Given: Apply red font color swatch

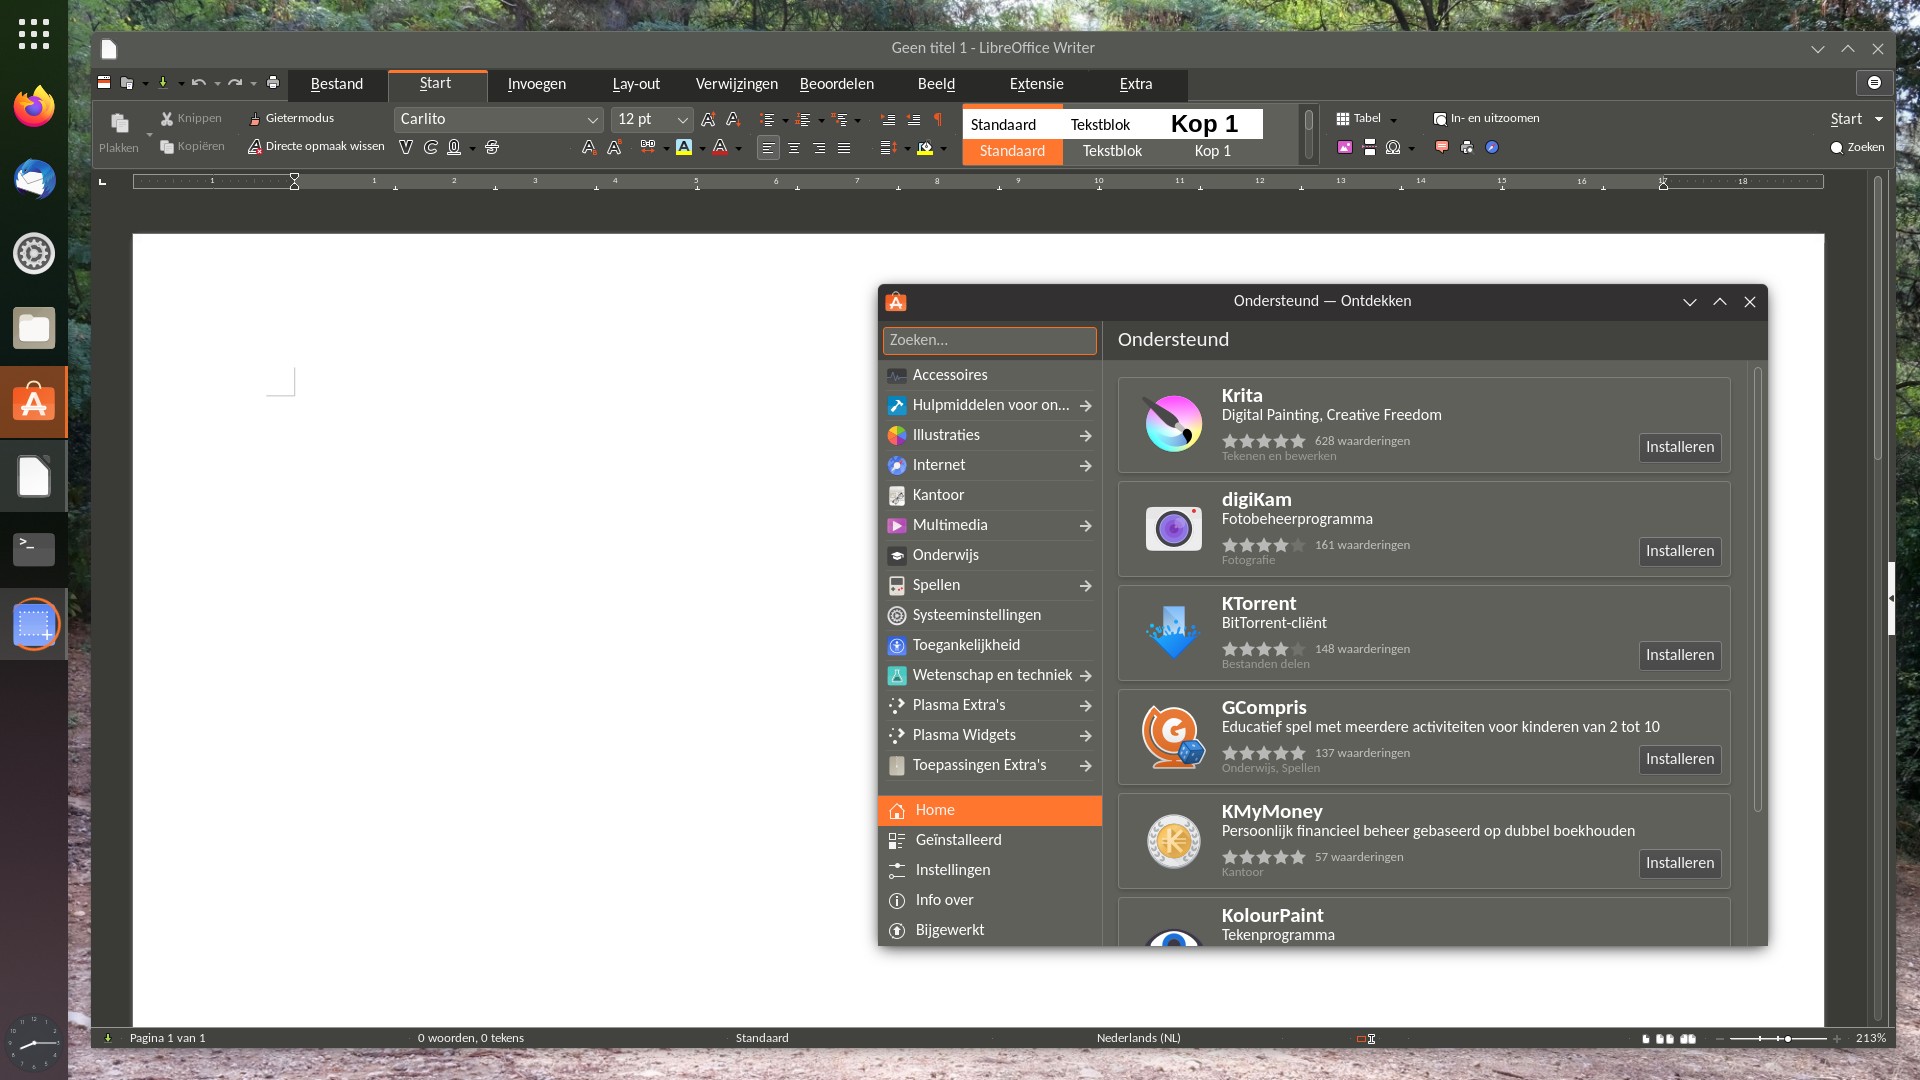Looking at the screenshot, I should click(720, 147).
